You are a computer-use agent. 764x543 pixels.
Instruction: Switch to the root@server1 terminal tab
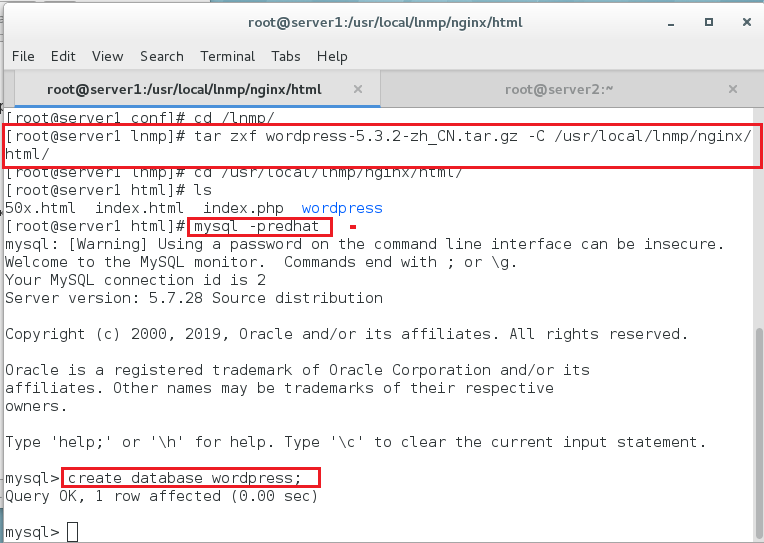point(197,89)
